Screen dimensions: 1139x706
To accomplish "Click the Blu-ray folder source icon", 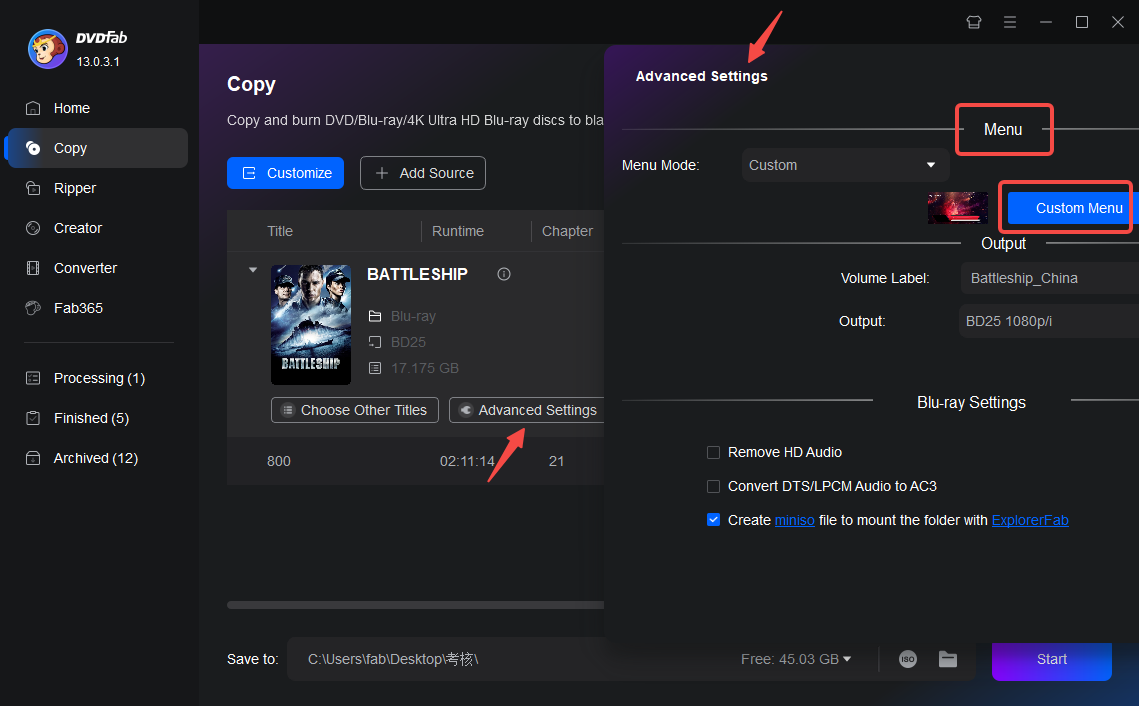I will click(x=375, y=316).
